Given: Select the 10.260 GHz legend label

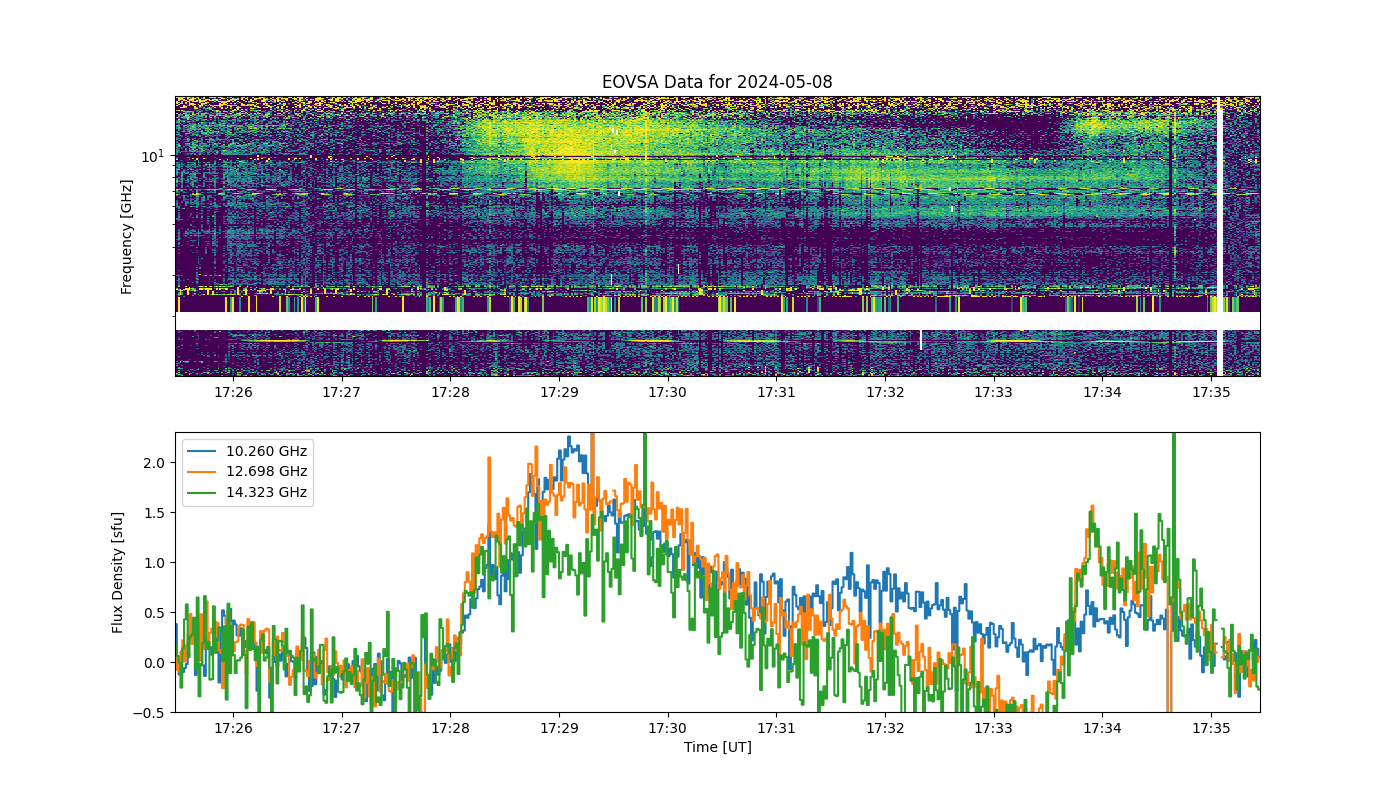Looking at the screenshot, I should [x=267, y=450].
